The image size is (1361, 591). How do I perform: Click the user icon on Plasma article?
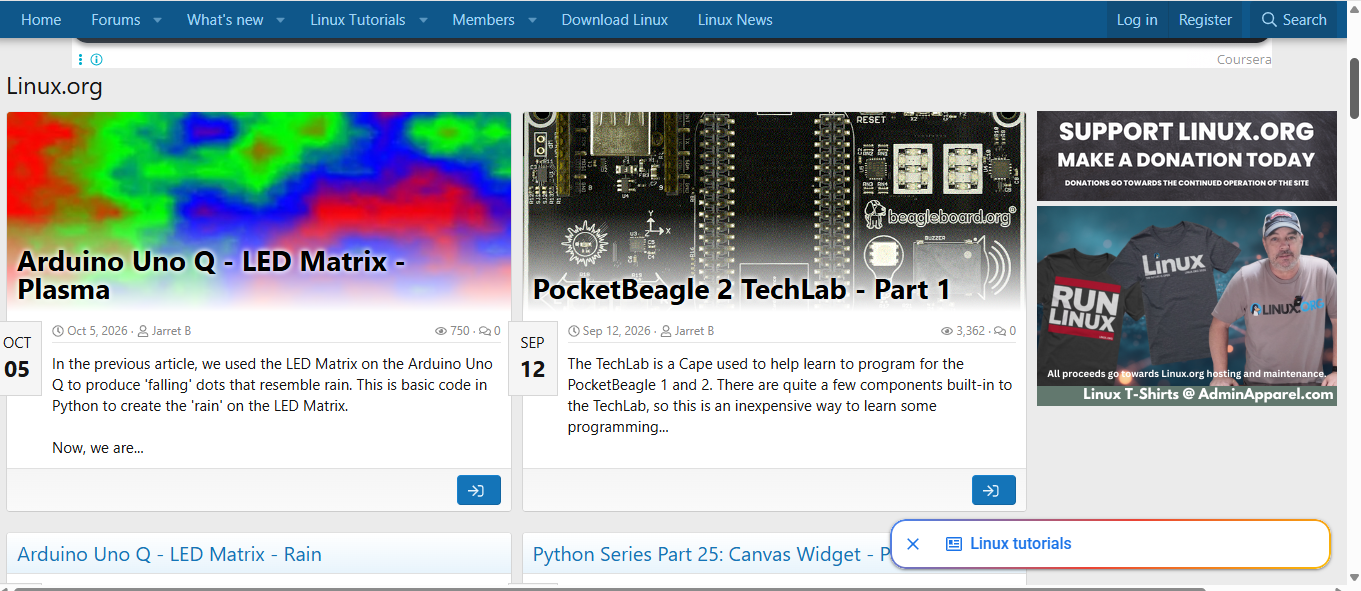coord(143,331)
